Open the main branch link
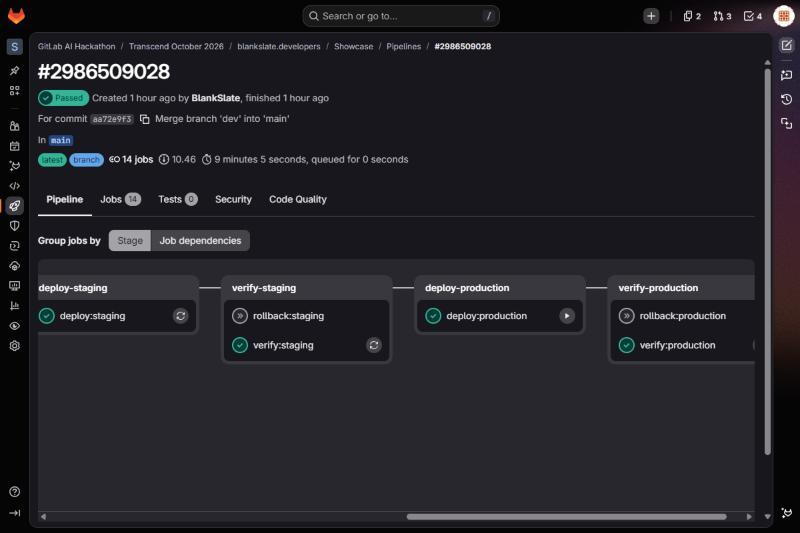 pyautogui.click(x=61, y=140)
